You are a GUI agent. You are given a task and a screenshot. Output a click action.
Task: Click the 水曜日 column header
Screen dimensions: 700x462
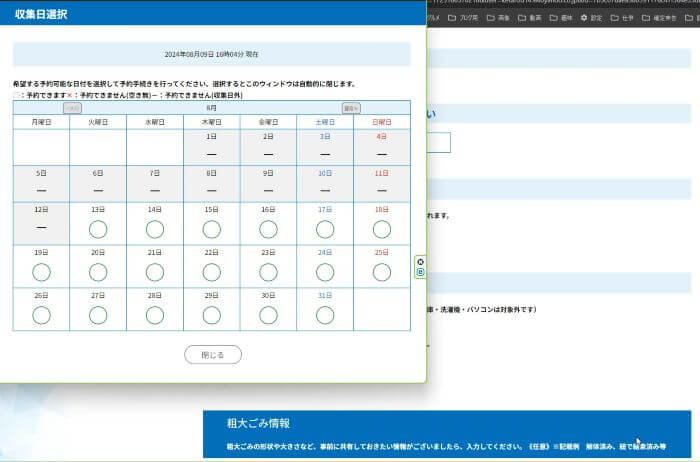tap(154, 122)
